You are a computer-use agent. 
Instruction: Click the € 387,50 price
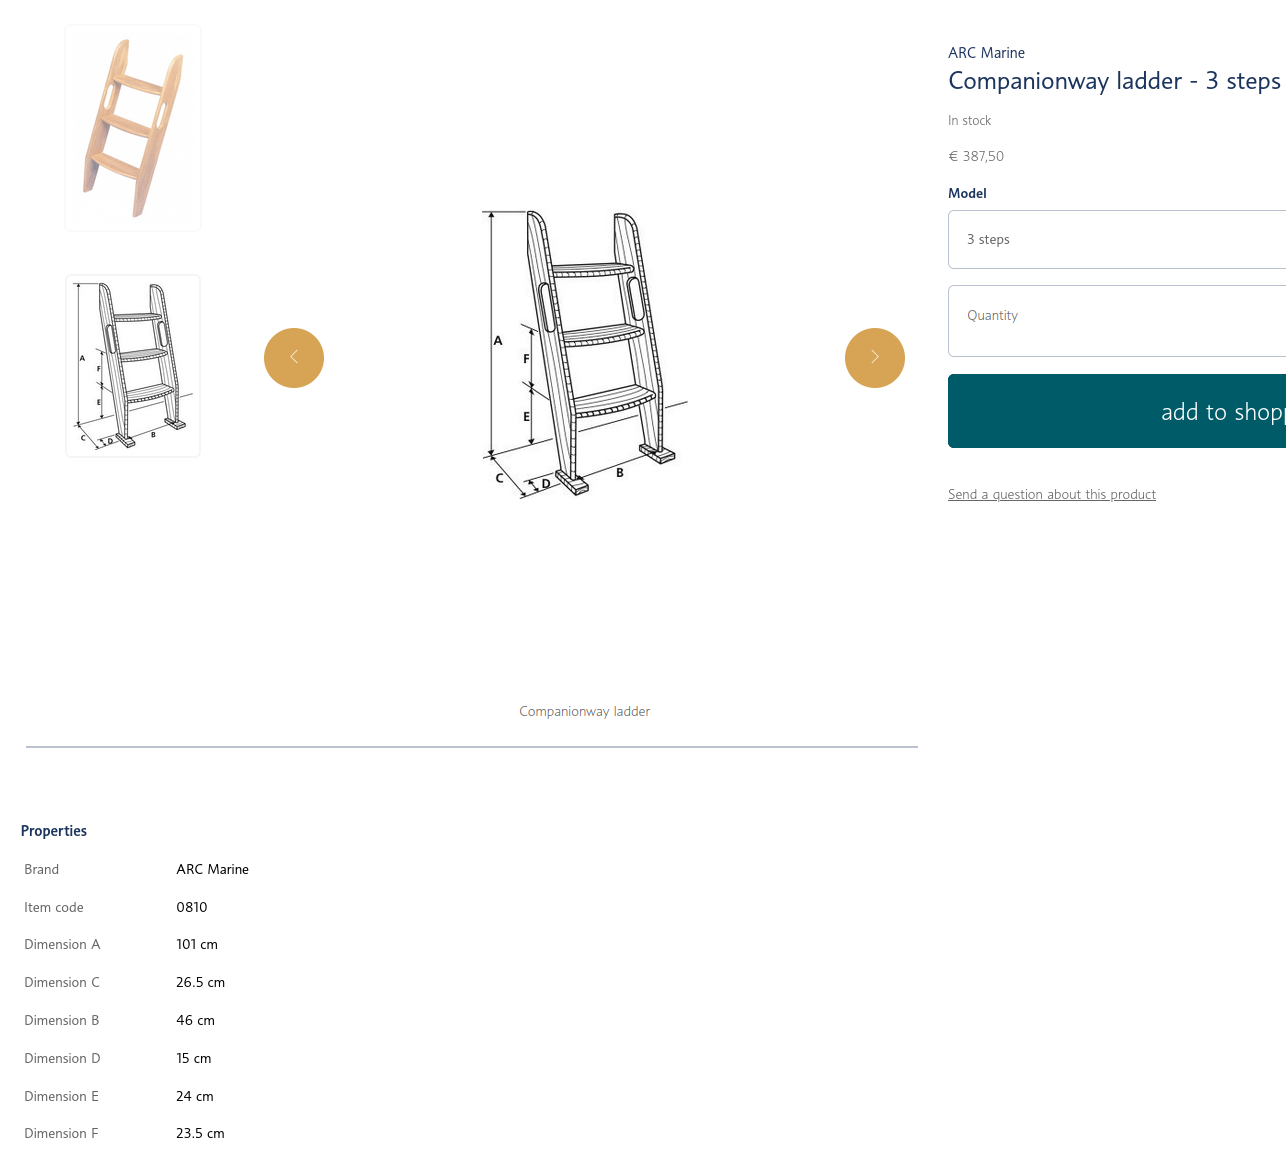(976, 157)
